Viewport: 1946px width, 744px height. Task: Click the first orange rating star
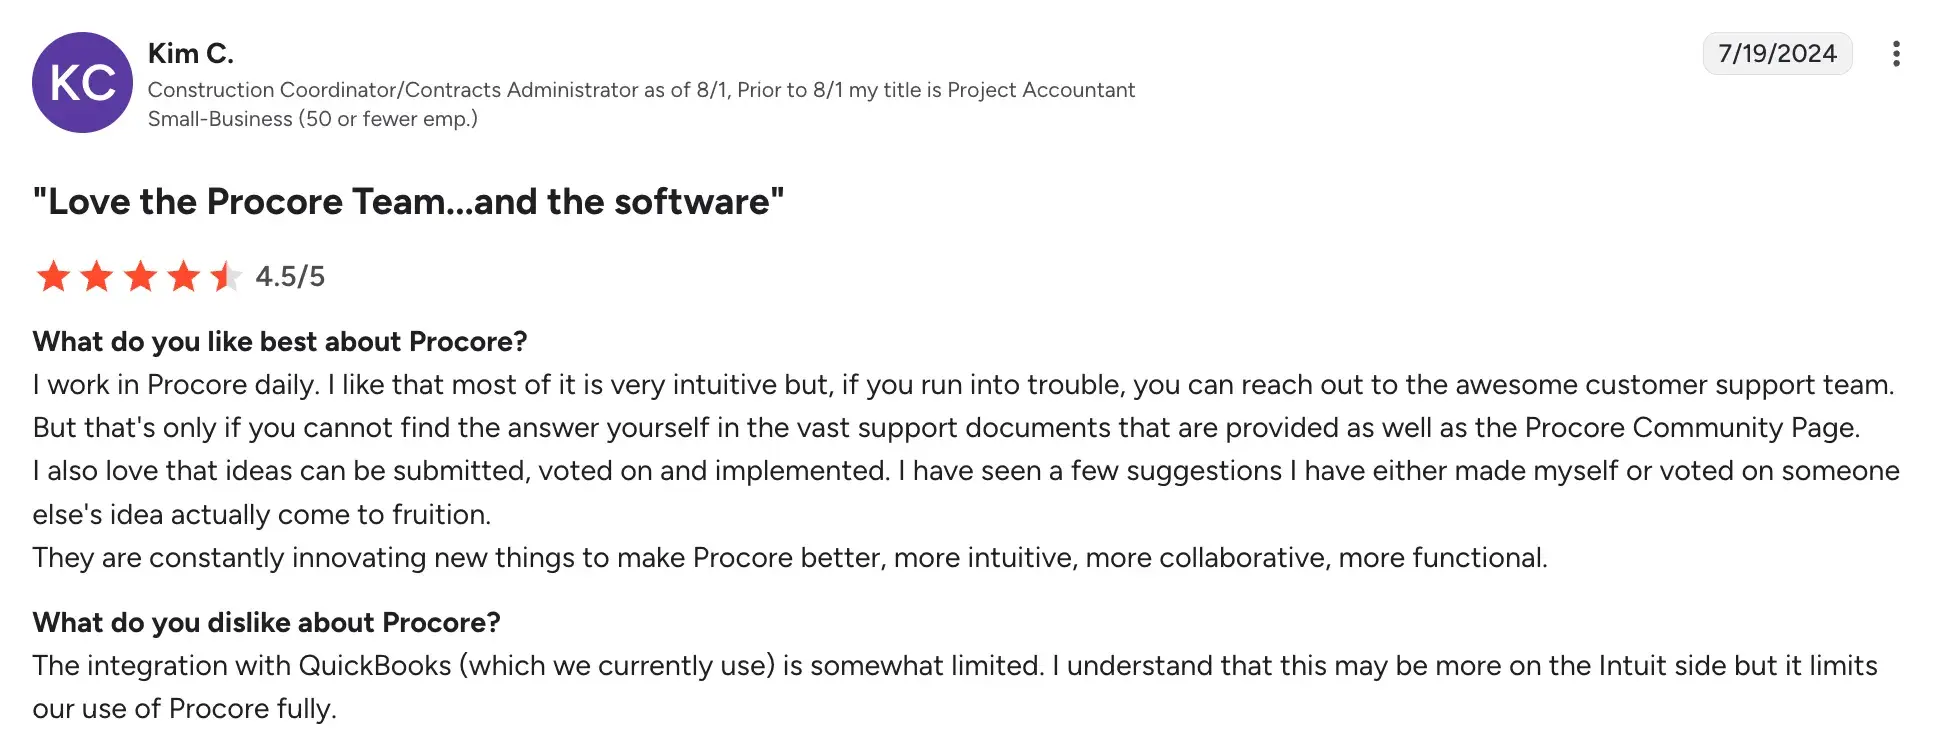point(53,276)
